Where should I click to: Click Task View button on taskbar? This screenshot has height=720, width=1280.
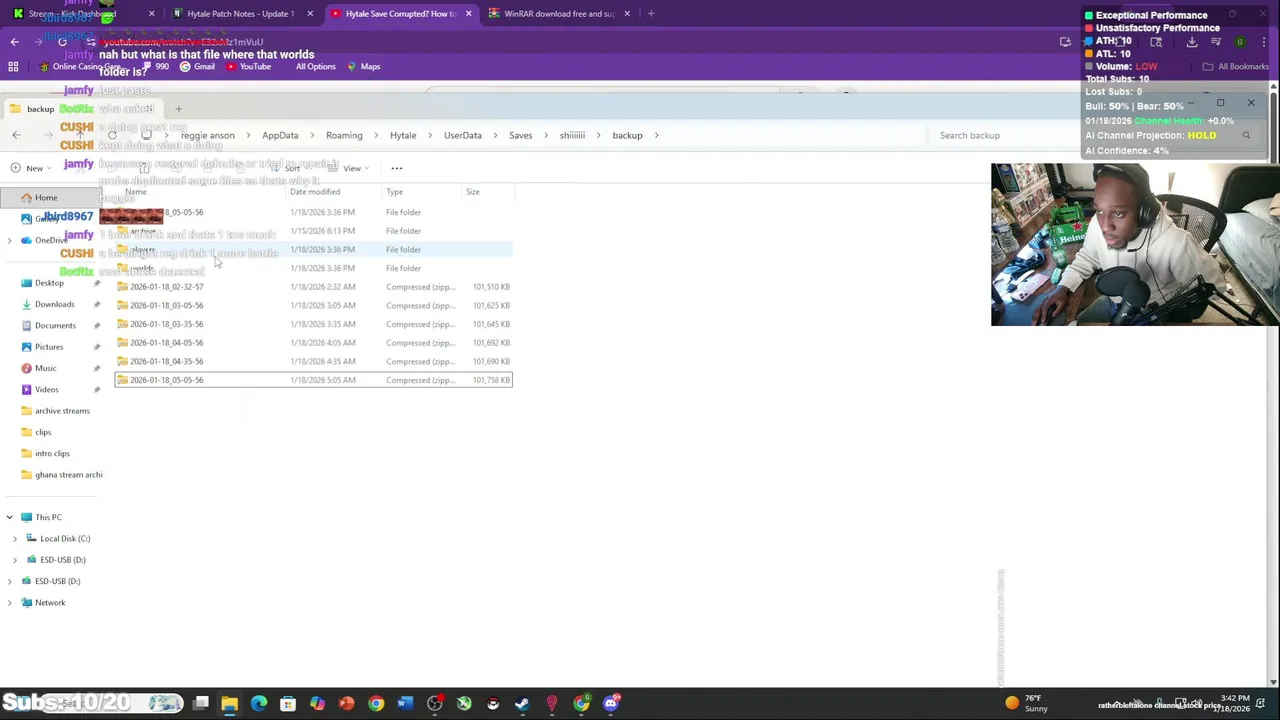tap(201, 704)
